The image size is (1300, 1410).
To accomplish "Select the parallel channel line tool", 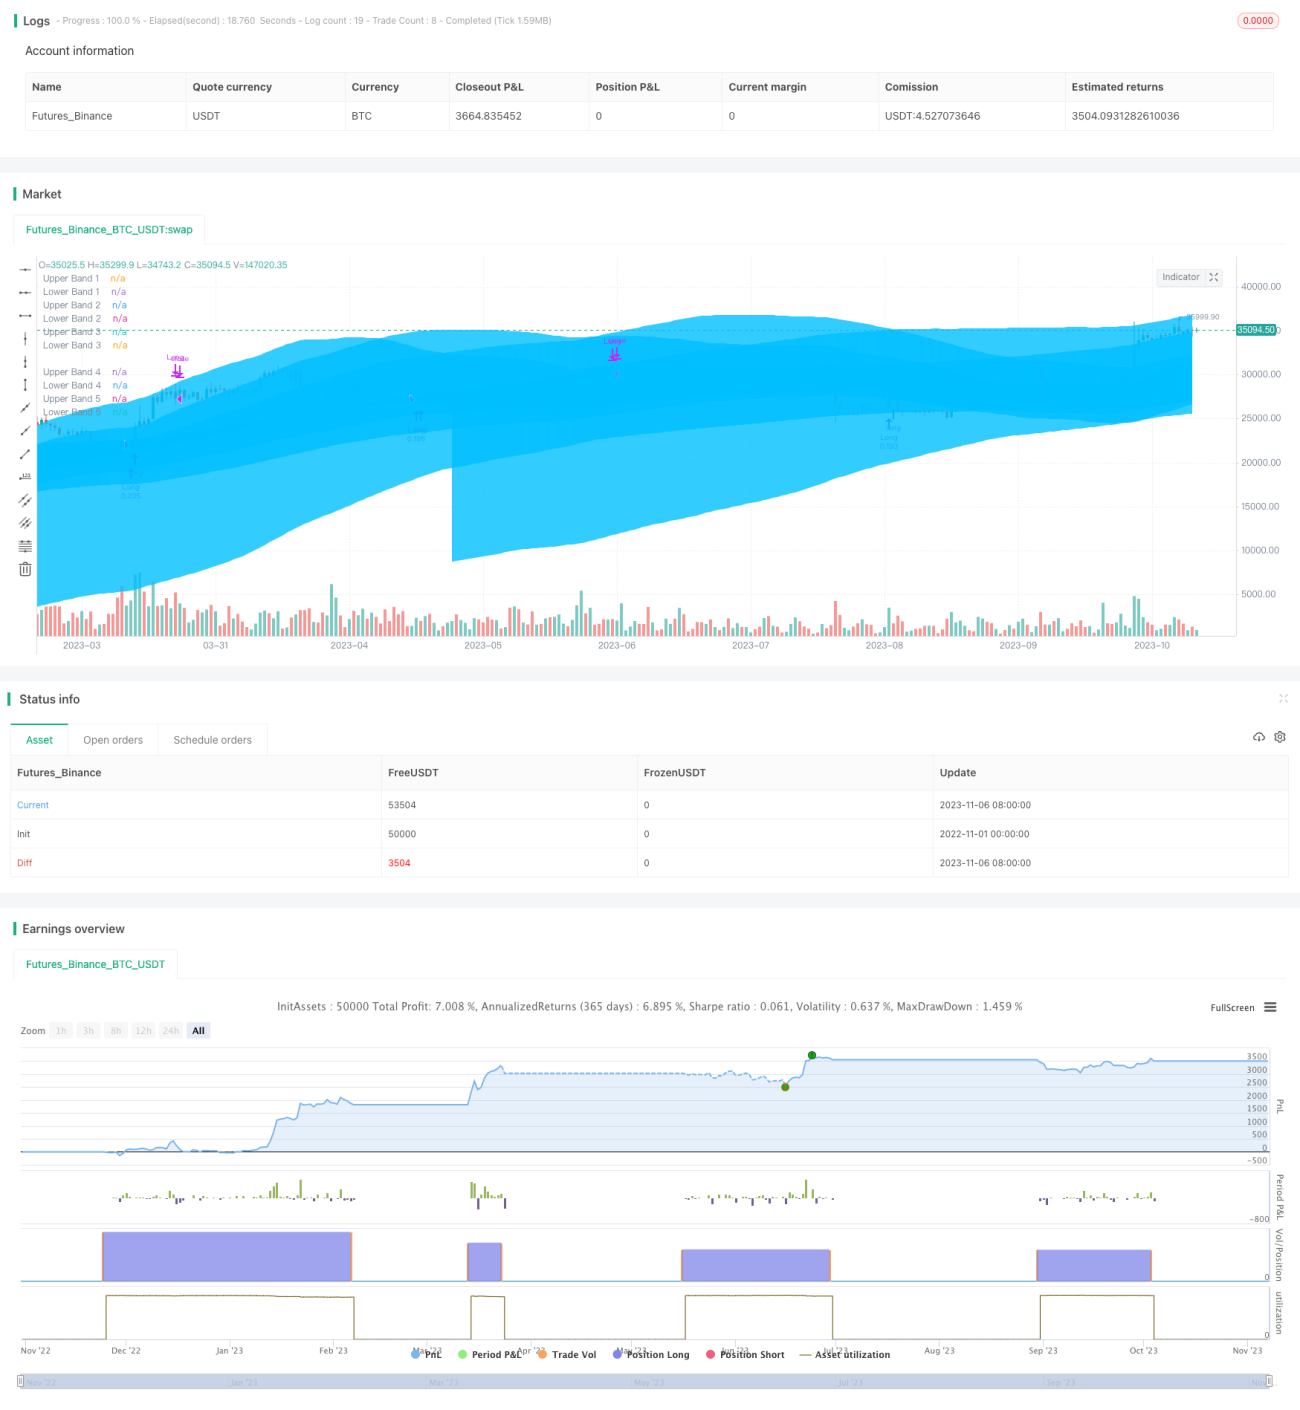I will tap(25, 499).
